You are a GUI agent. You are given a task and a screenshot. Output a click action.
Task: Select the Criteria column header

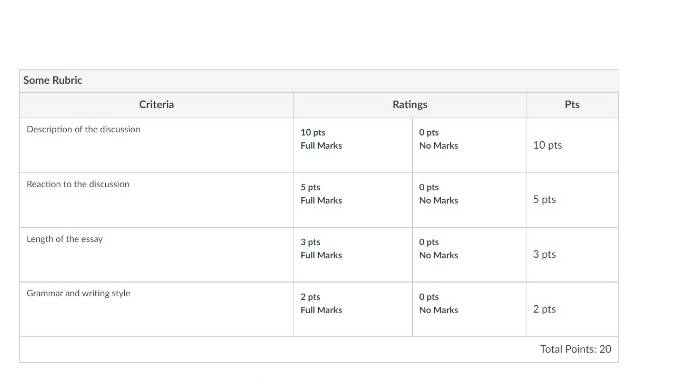pos(156,104)
